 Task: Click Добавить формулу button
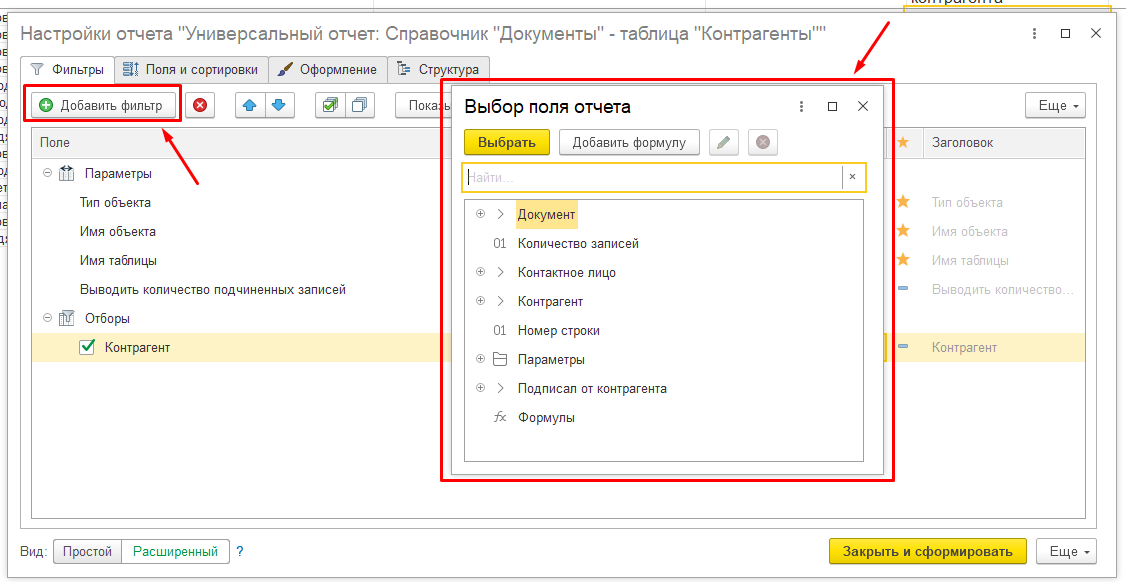(629, 142)
